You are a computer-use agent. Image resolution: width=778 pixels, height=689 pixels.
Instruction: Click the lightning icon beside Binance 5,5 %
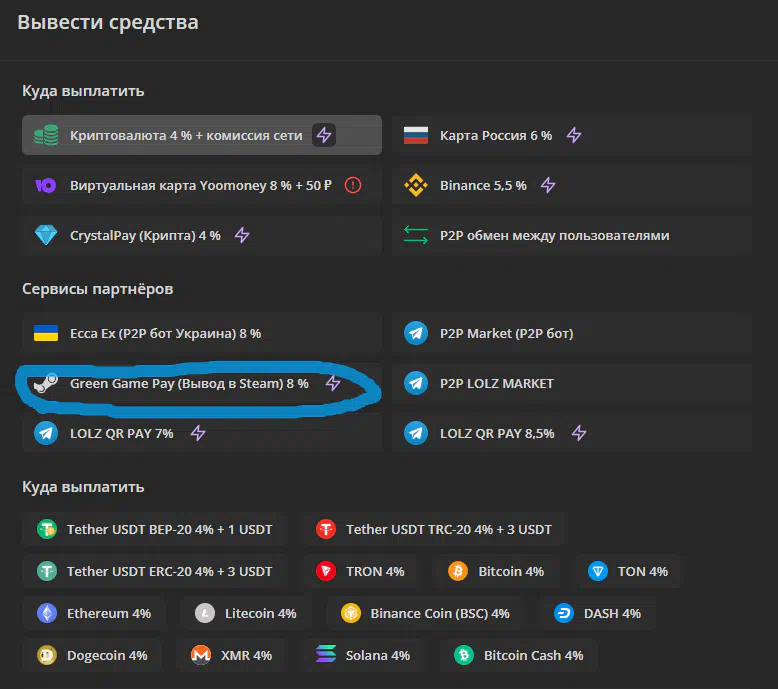[x=548, y=186]
